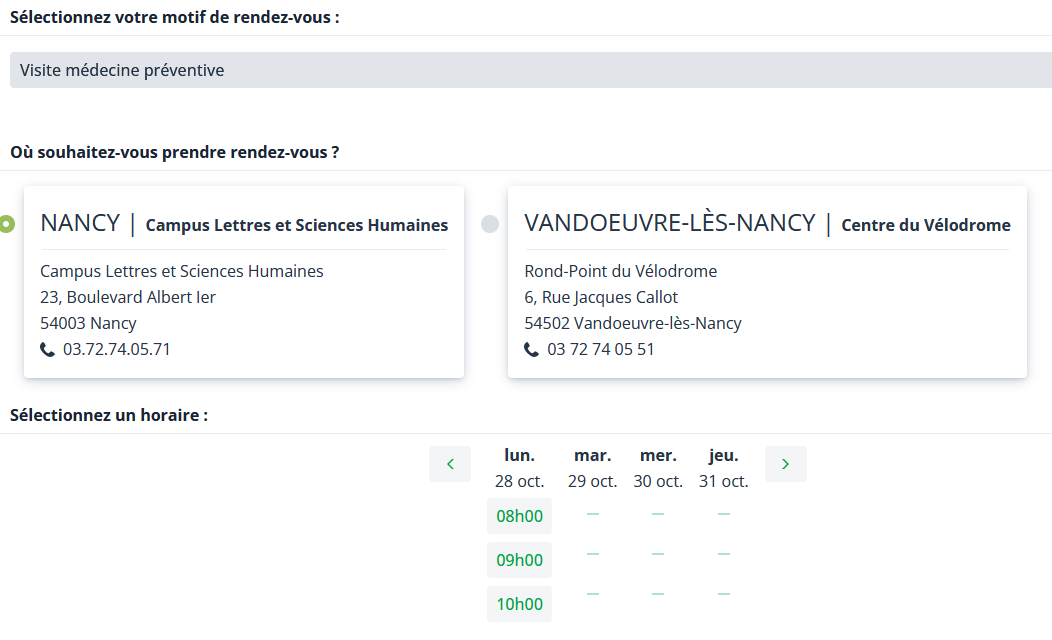Click the mer. 30 oct. column header
Image resolution: width=1052 pixels, height=640 pixels.
[658, 468]
